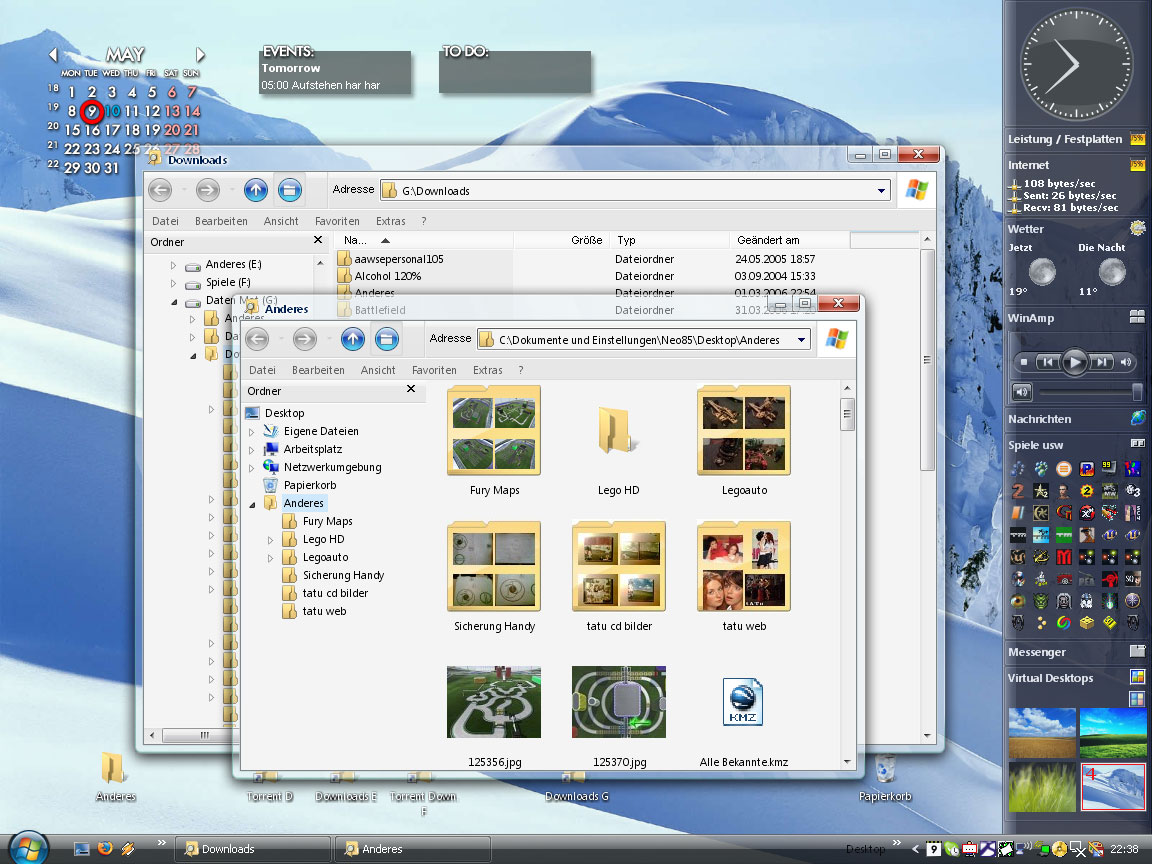This screenshot has height=864, width=1152.
Task: Click the WinAmp volume slider handle
Action: point(1137,391)
